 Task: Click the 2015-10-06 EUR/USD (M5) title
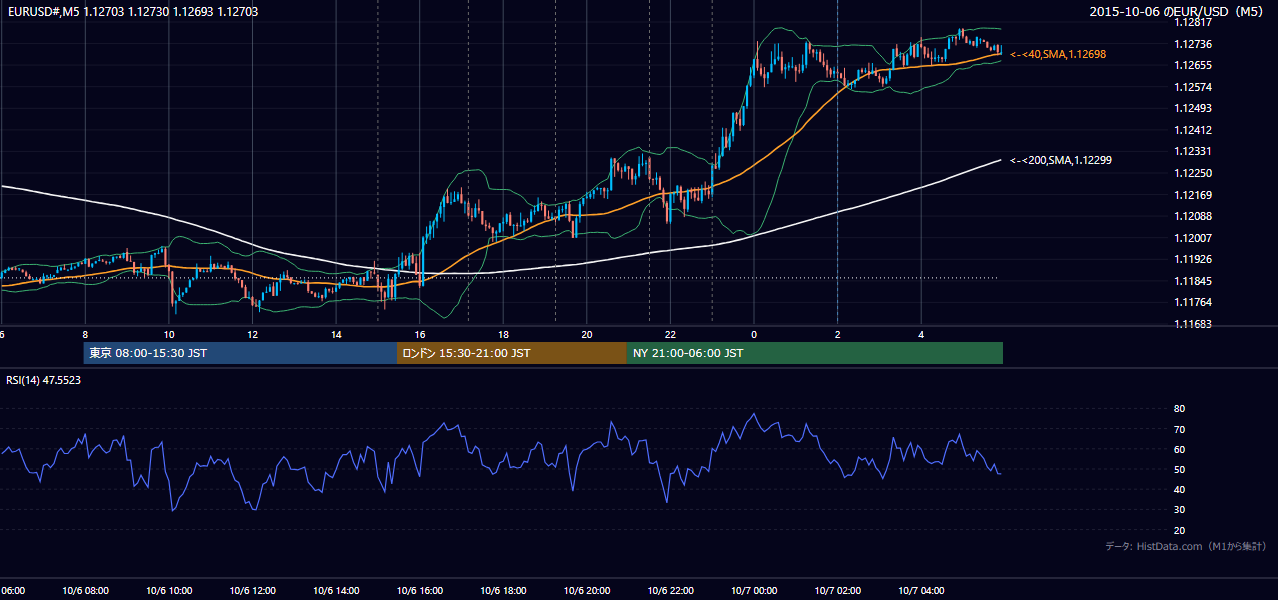1178,12
